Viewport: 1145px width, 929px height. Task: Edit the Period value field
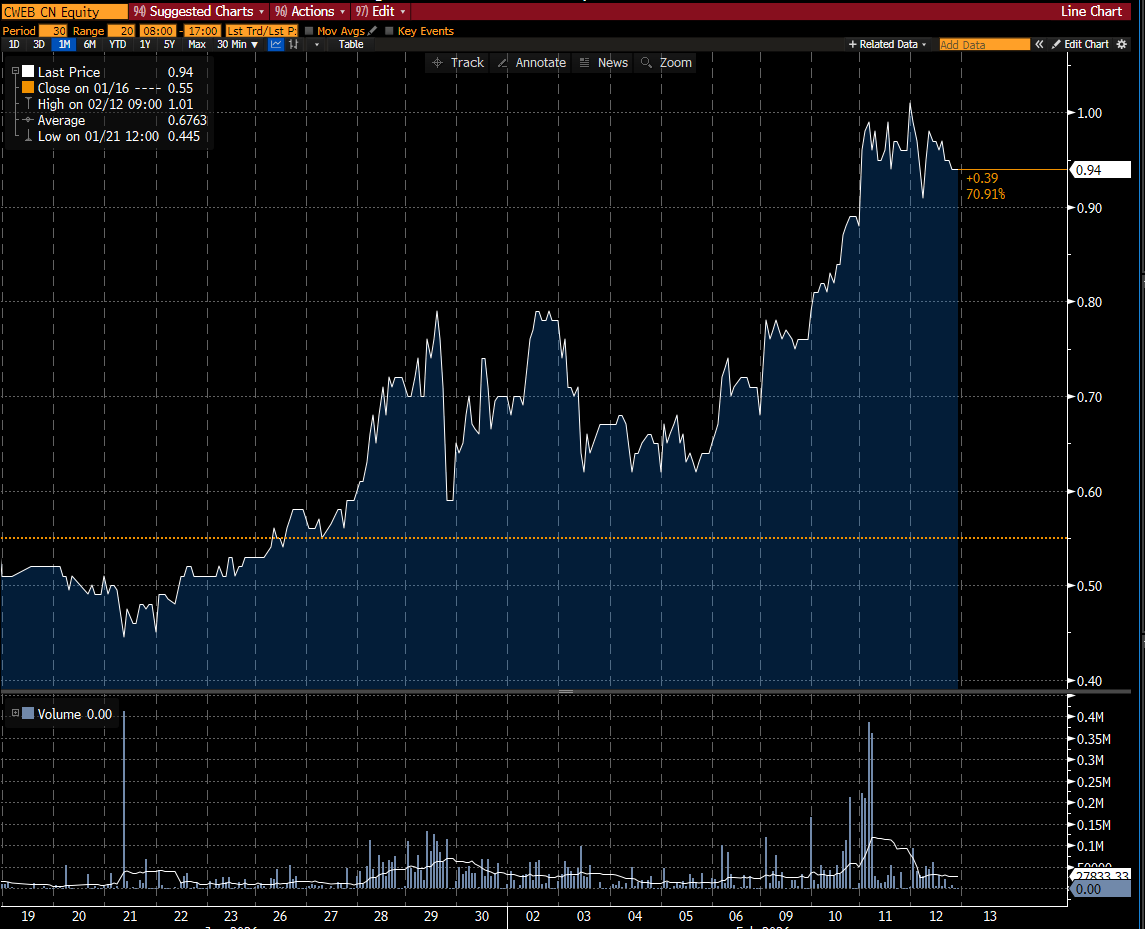53,31
